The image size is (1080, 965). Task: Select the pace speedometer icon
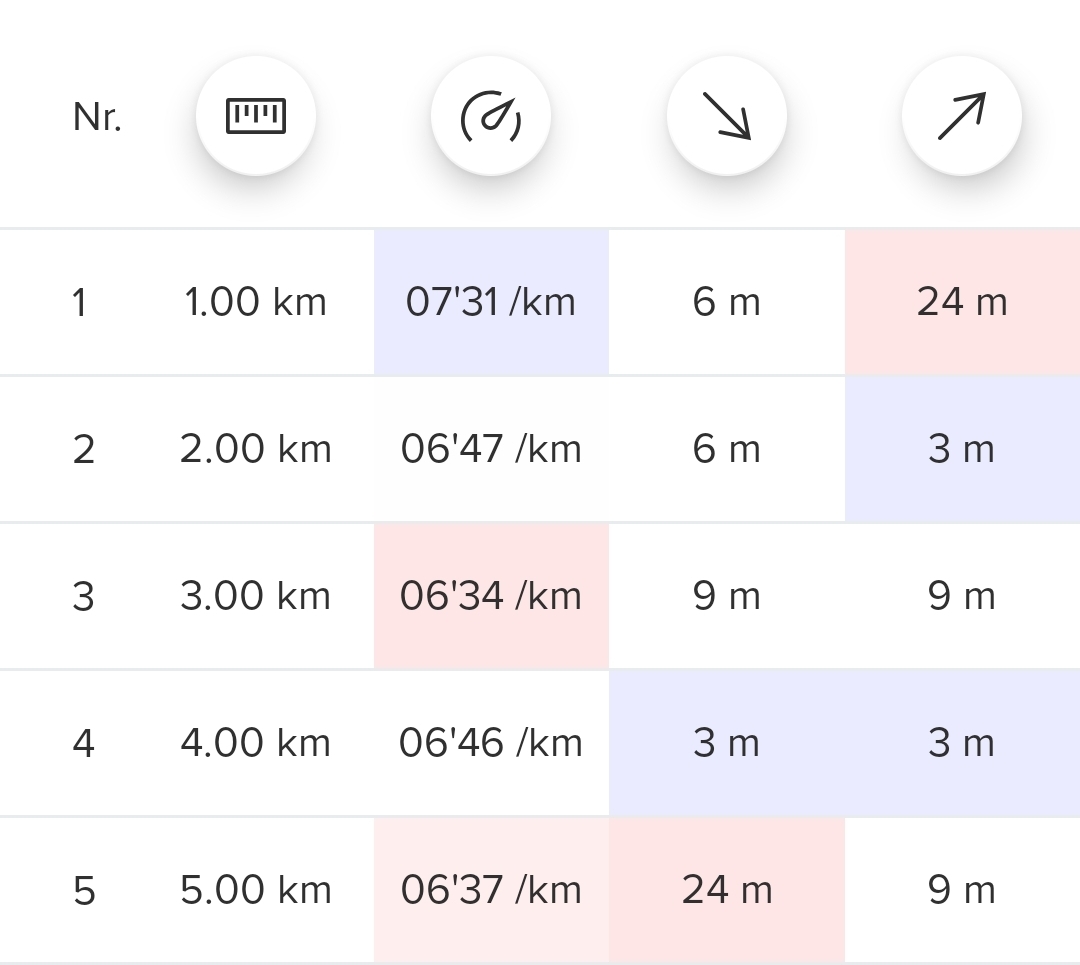tap(491, 116)
